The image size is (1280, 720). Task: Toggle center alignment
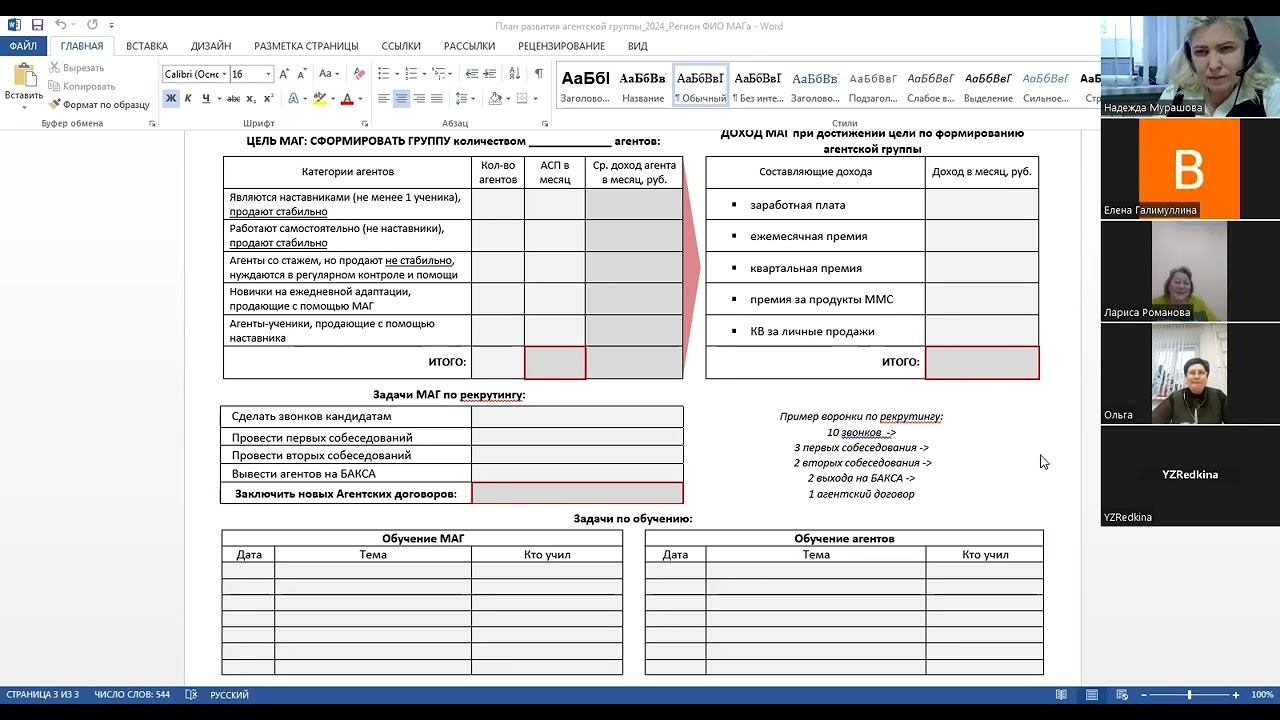point(401,98)
